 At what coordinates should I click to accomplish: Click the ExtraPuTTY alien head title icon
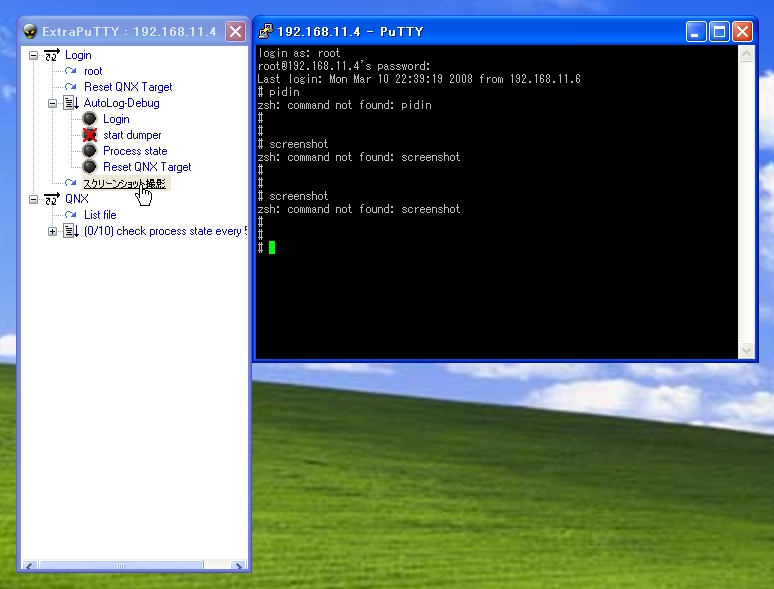click(x=30, y=31)
